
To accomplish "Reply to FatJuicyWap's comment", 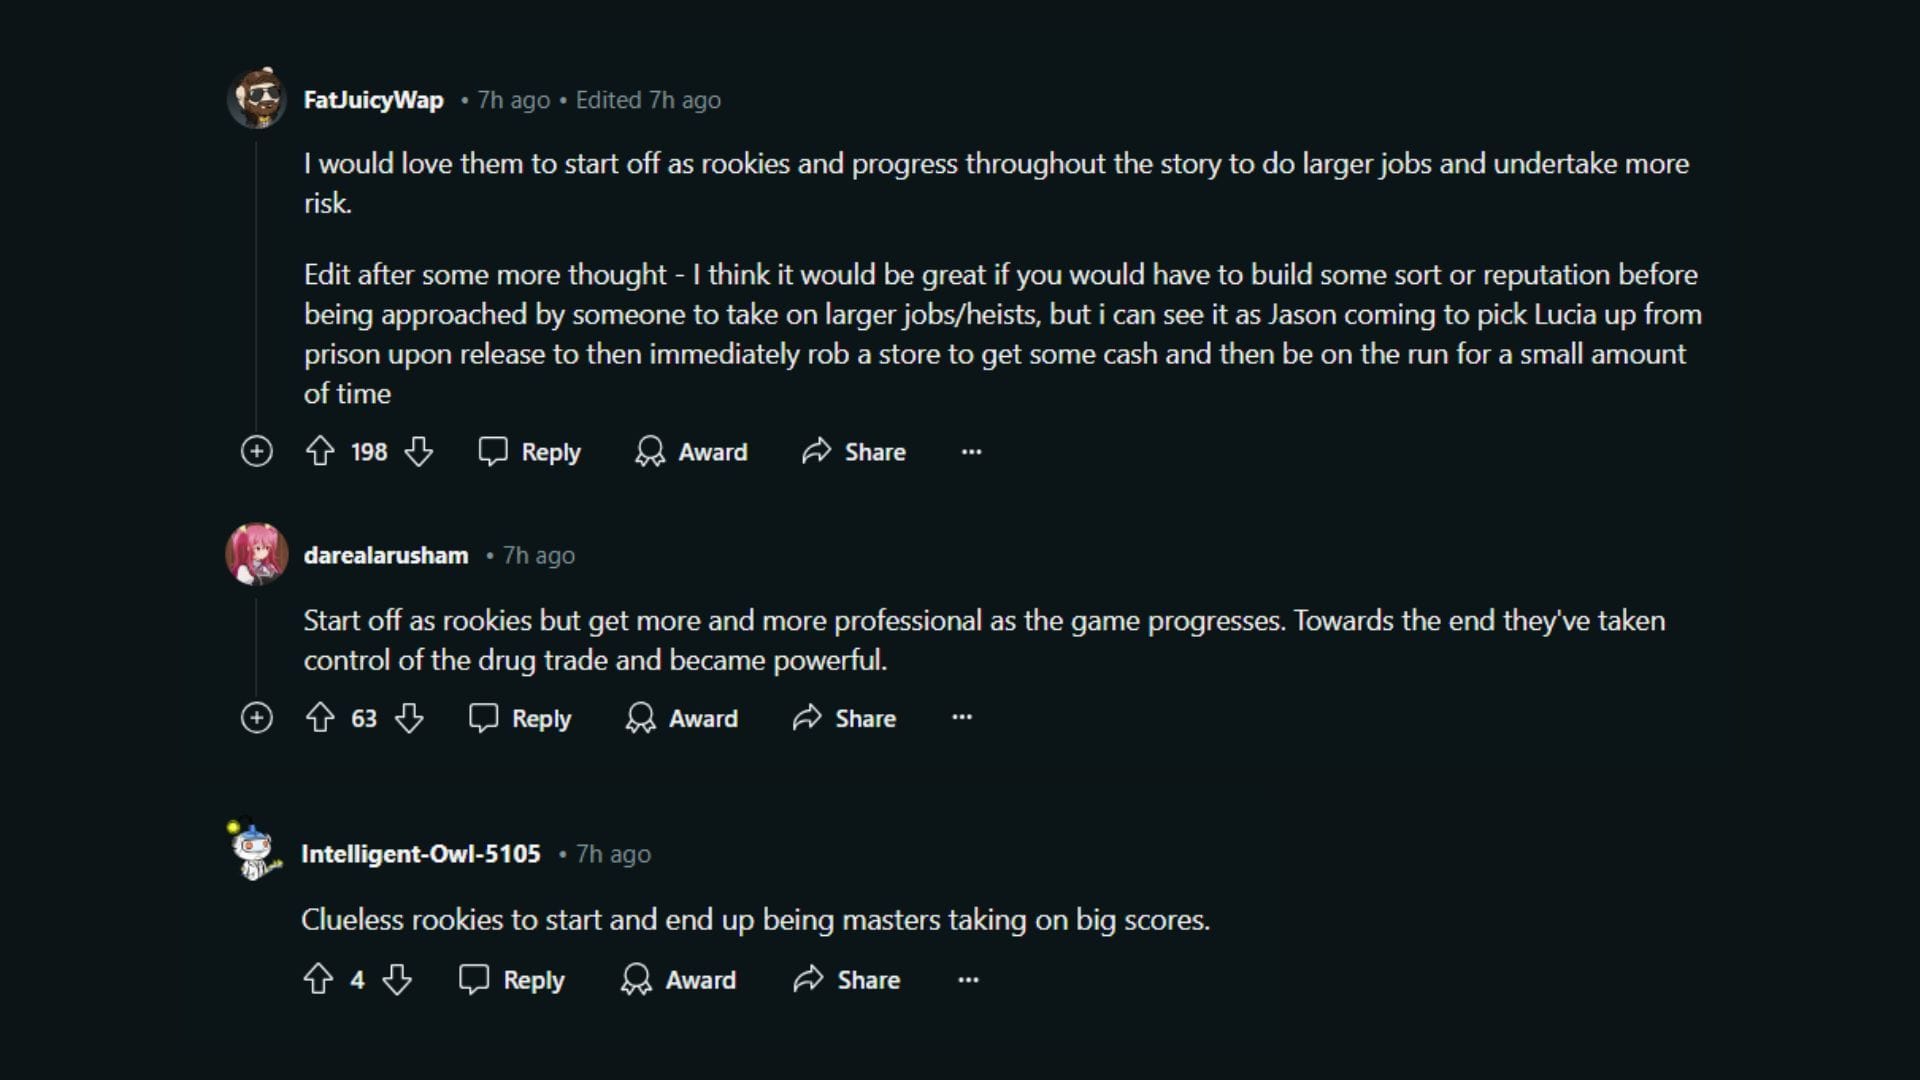I will coord(530,452).
